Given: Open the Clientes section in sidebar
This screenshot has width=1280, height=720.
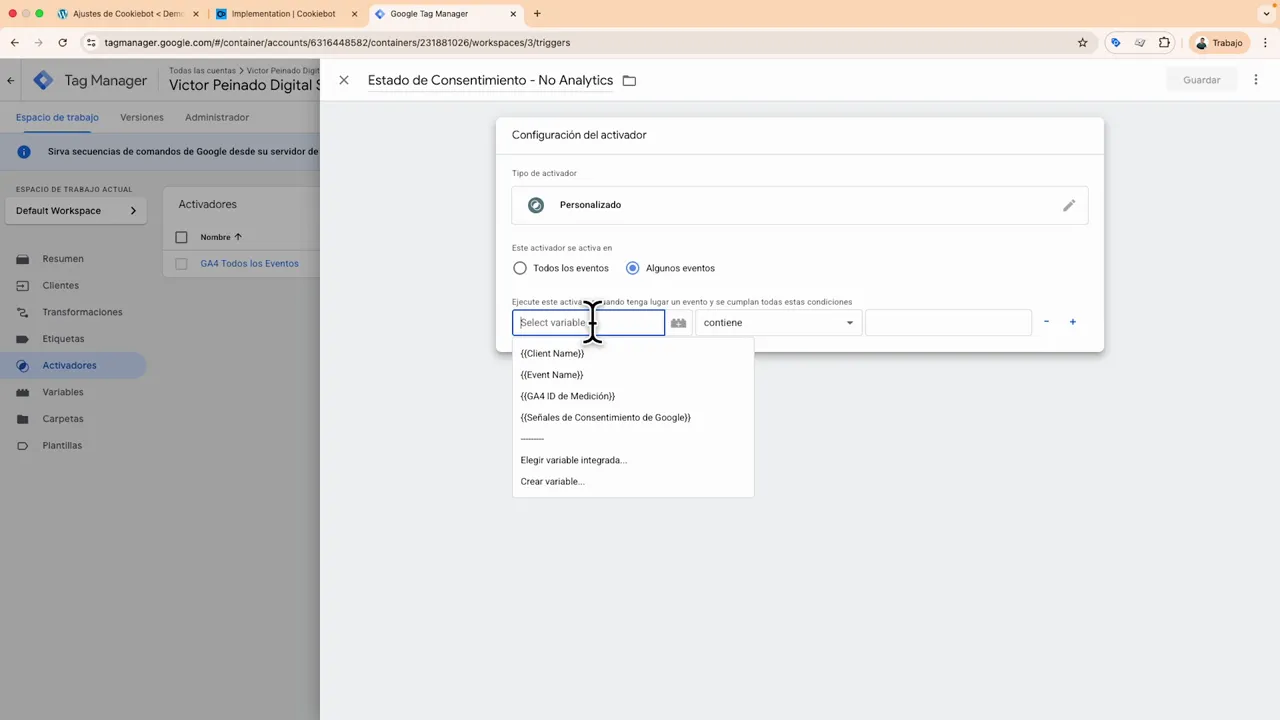Looking at the screenshot, I should [x=60, y=285].
